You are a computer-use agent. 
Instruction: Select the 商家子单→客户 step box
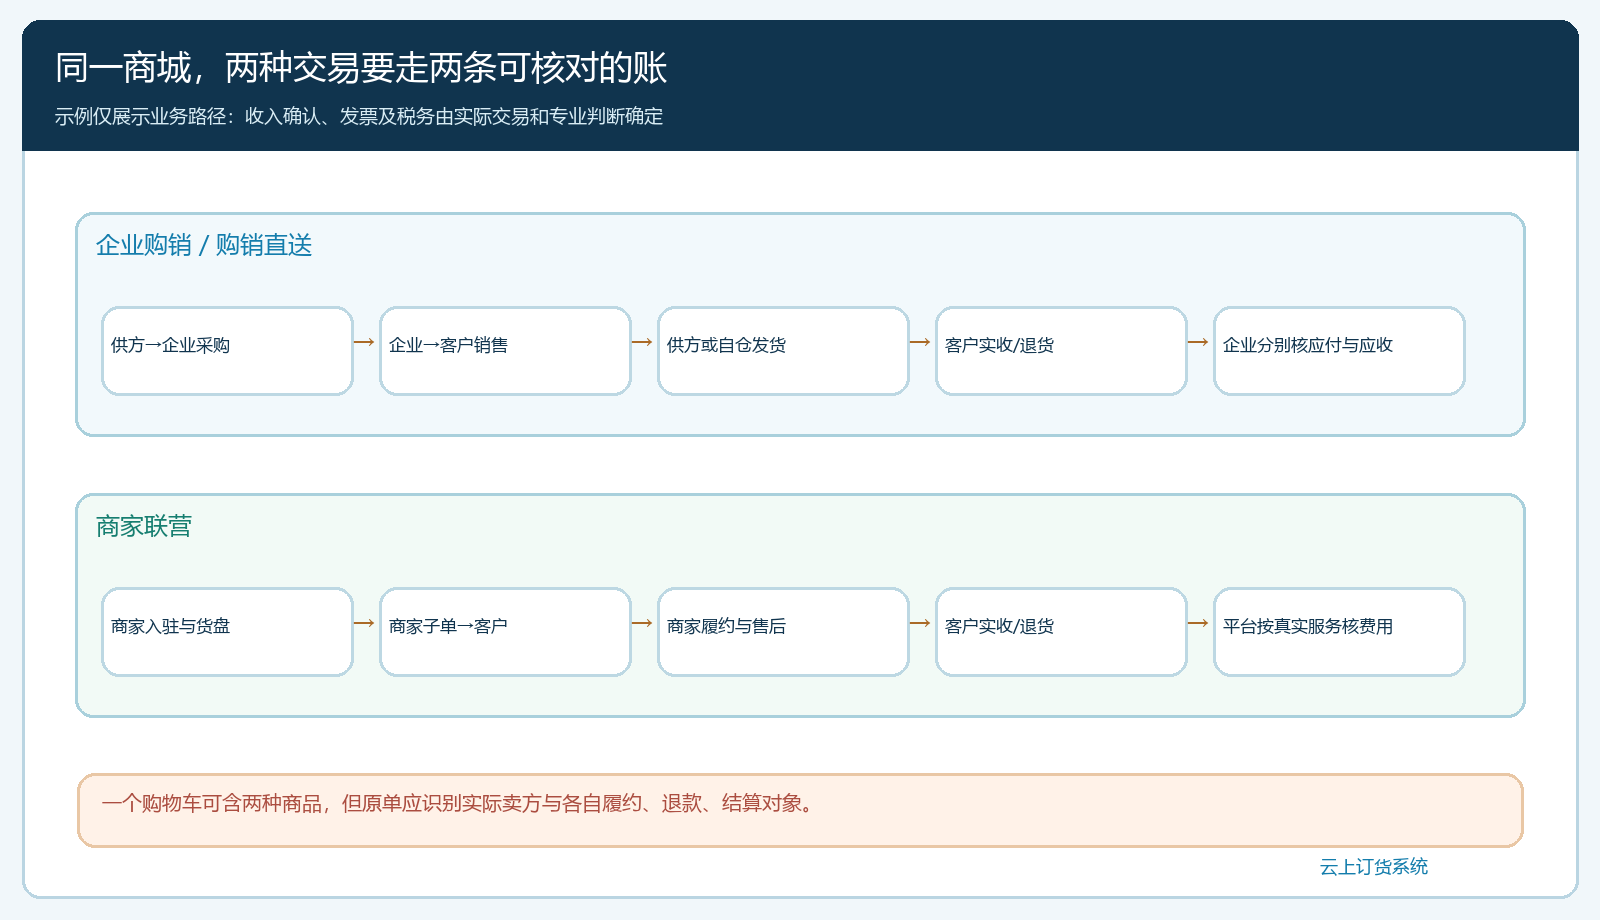click(x=505, y=632)
